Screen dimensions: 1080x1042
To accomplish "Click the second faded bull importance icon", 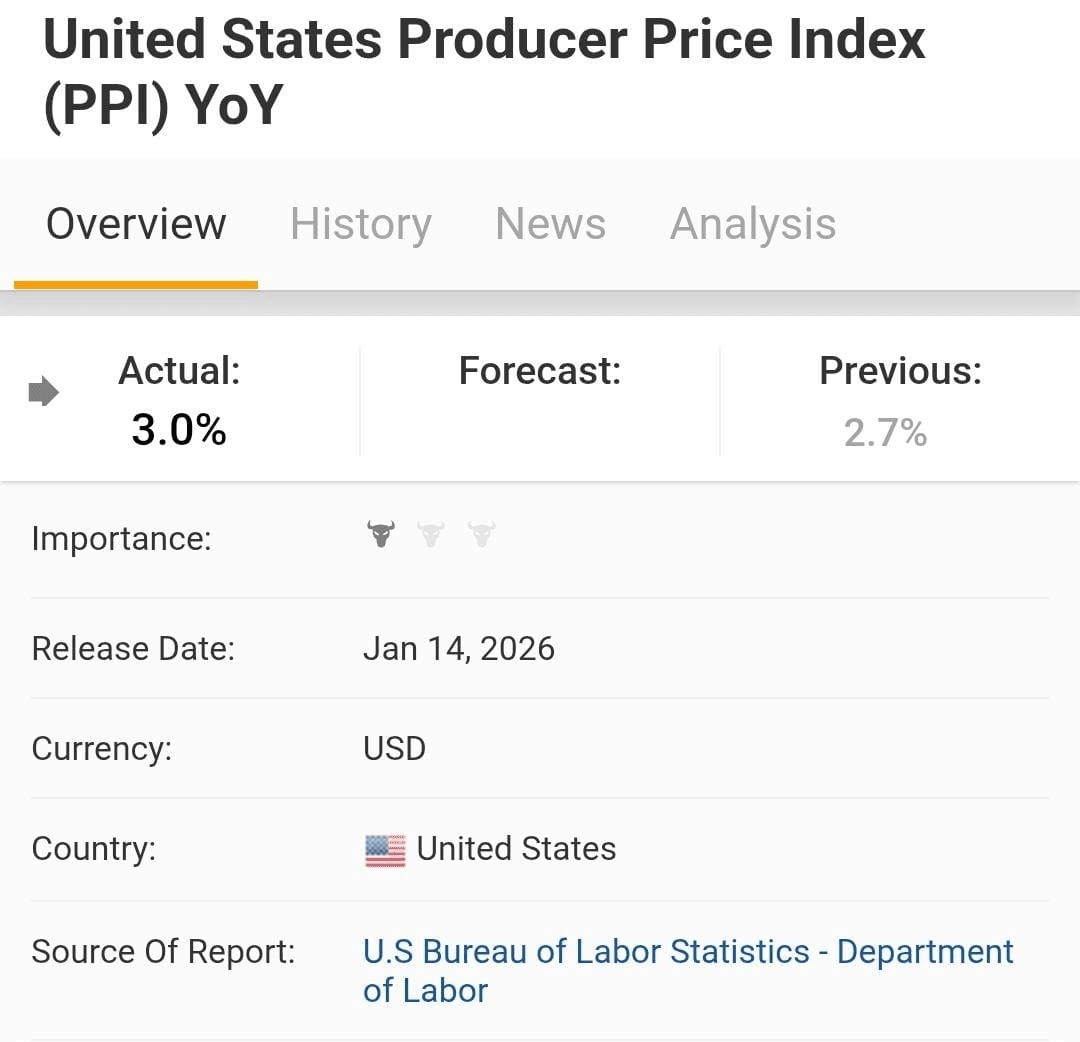I will [431, 534].
